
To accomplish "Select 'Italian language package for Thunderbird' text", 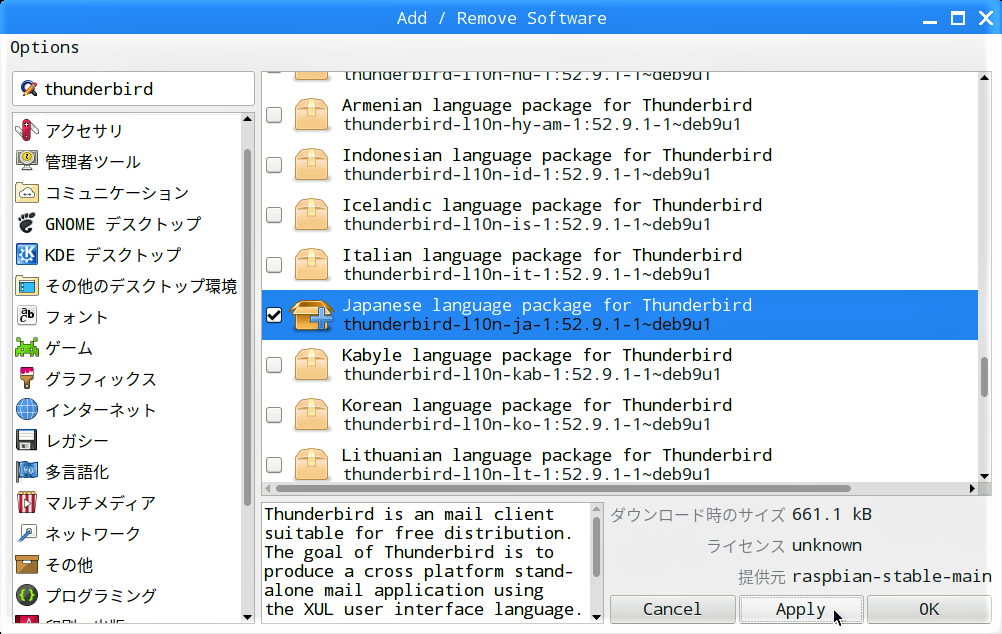I will pos(542,255).
